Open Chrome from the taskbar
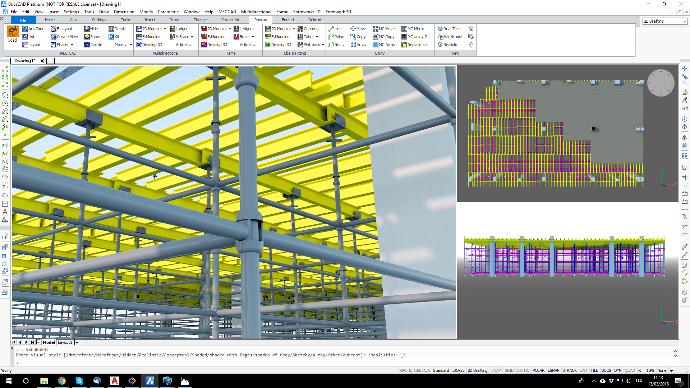 click(x=62, y=381)
